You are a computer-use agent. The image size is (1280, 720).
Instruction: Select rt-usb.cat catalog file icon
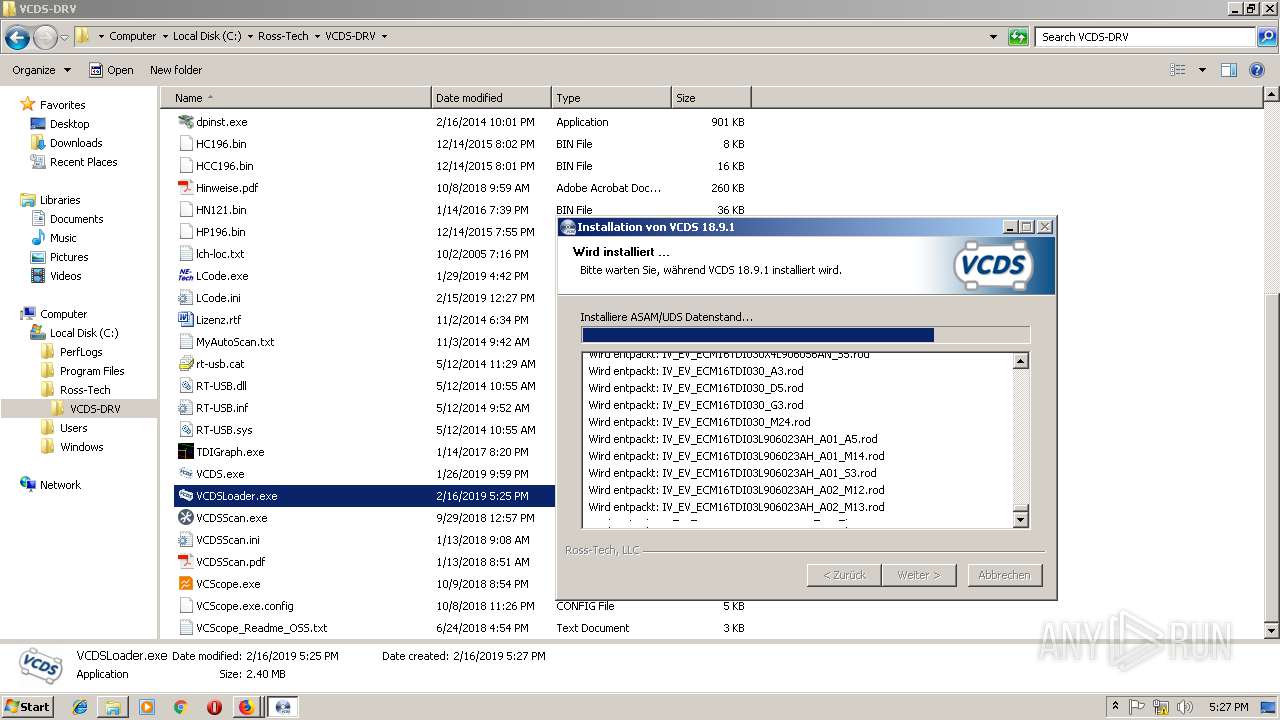(x=185, y=364)
